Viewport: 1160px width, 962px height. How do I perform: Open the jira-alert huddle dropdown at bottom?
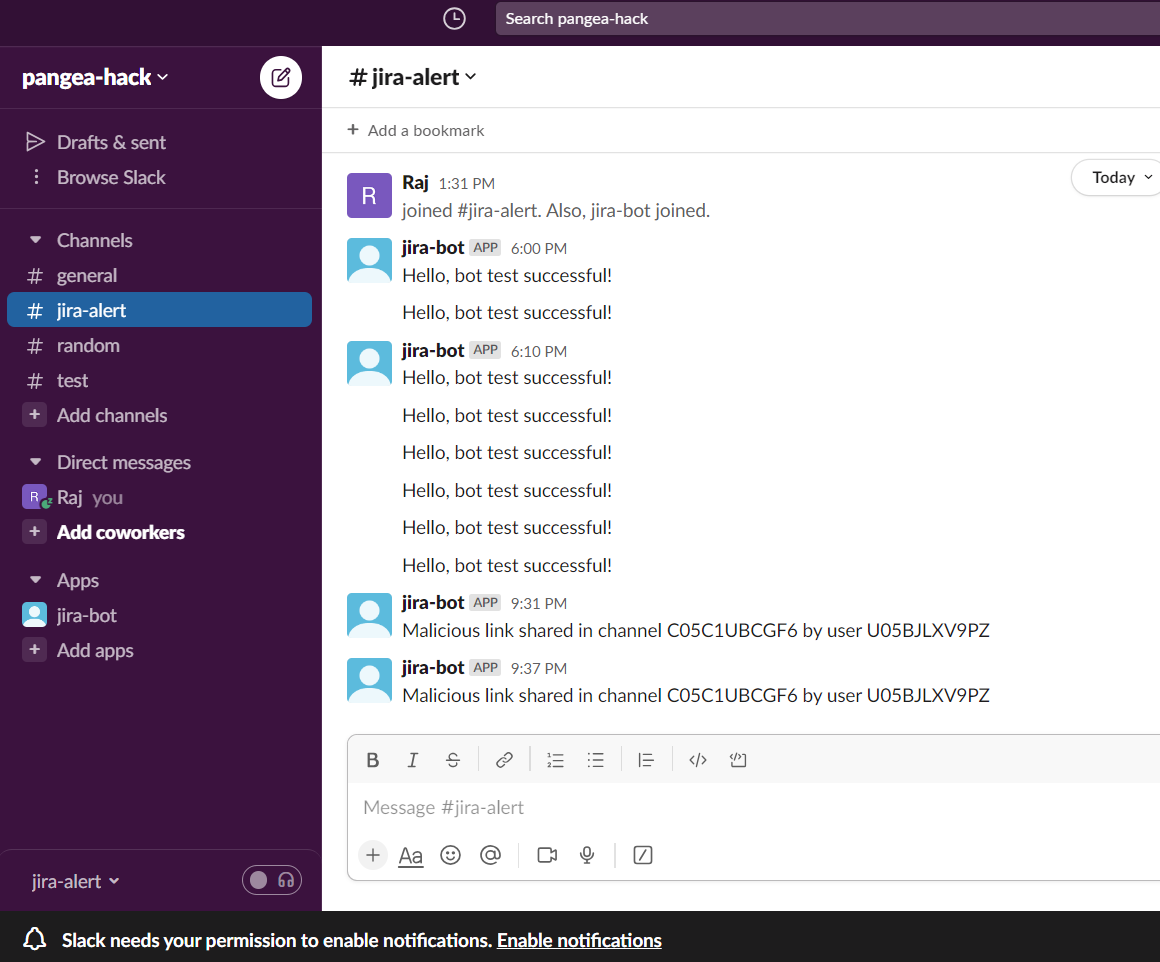pos(75,881)
